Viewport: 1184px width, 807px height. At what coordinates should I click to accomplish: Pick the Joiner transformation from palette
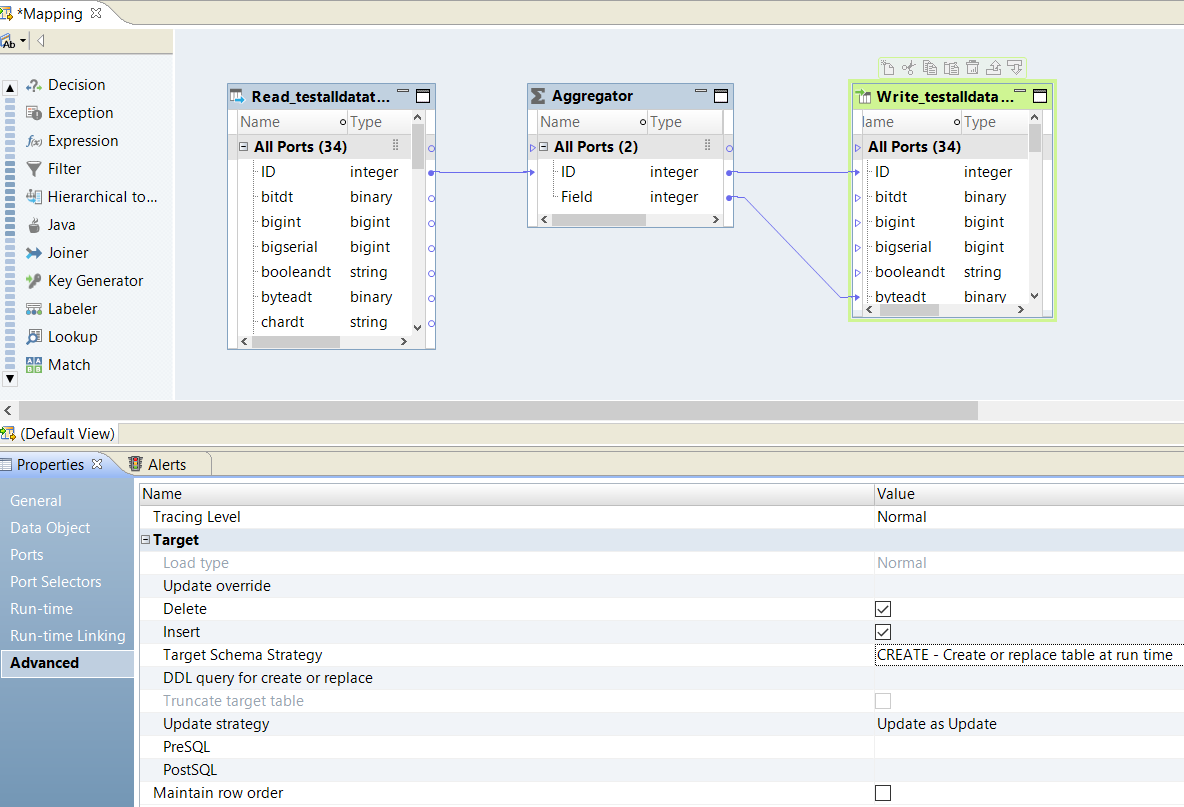[34, 253]
